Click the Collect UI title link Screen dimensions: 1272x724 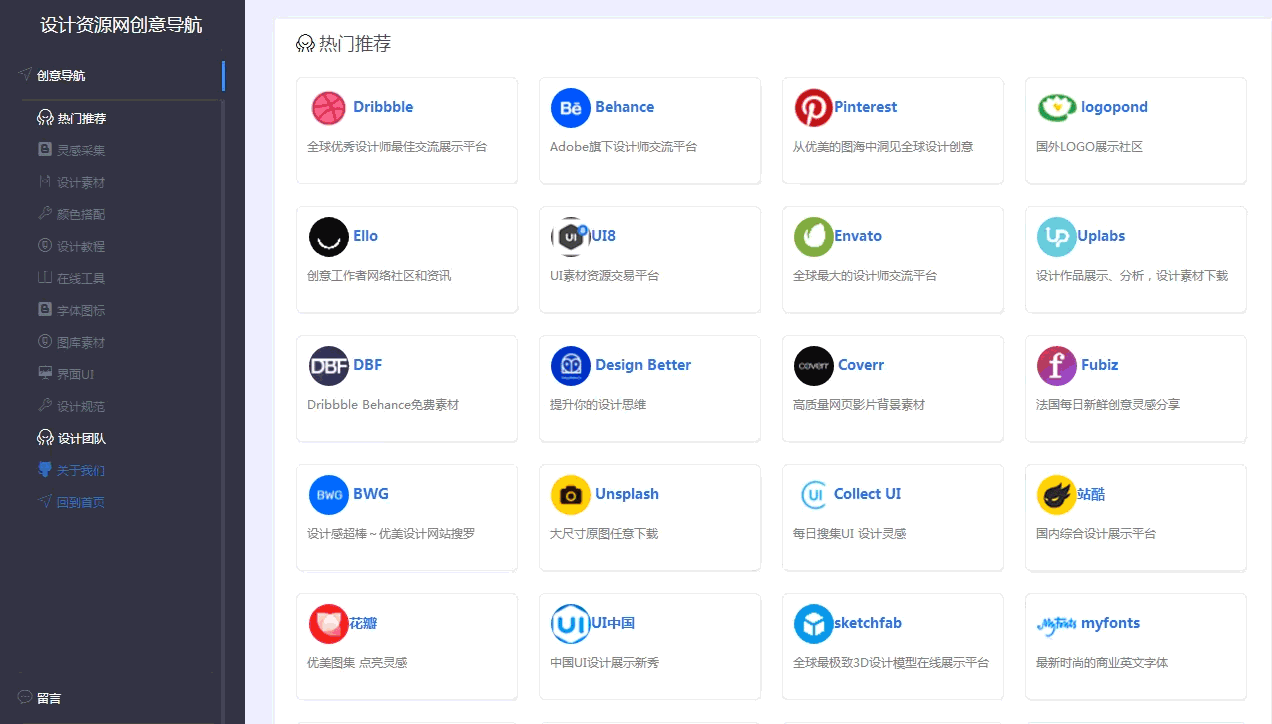click(x=867, y=494)
